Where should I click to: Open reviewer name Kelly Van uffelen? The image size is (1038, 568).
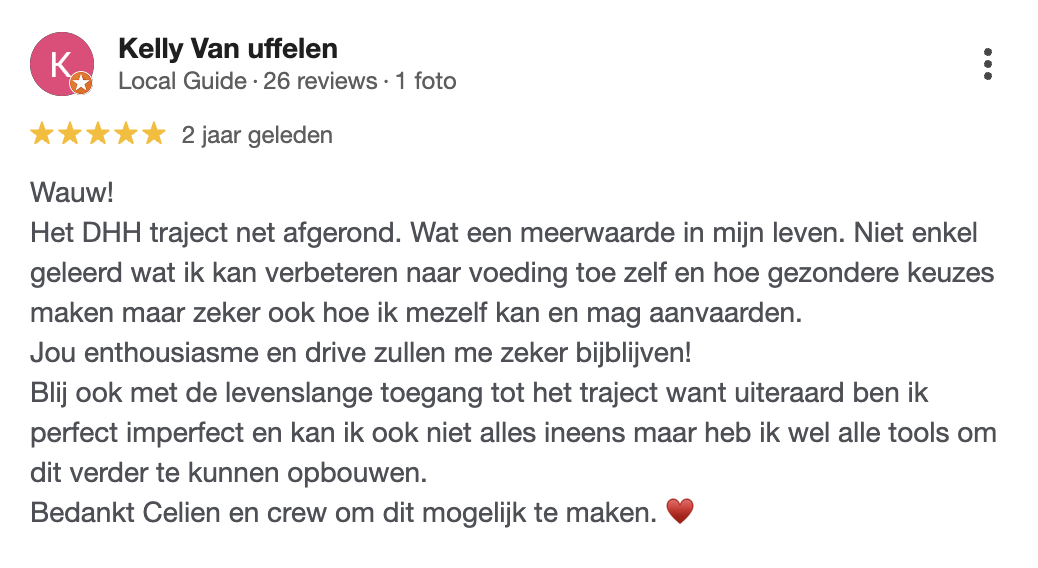[227, 48]
